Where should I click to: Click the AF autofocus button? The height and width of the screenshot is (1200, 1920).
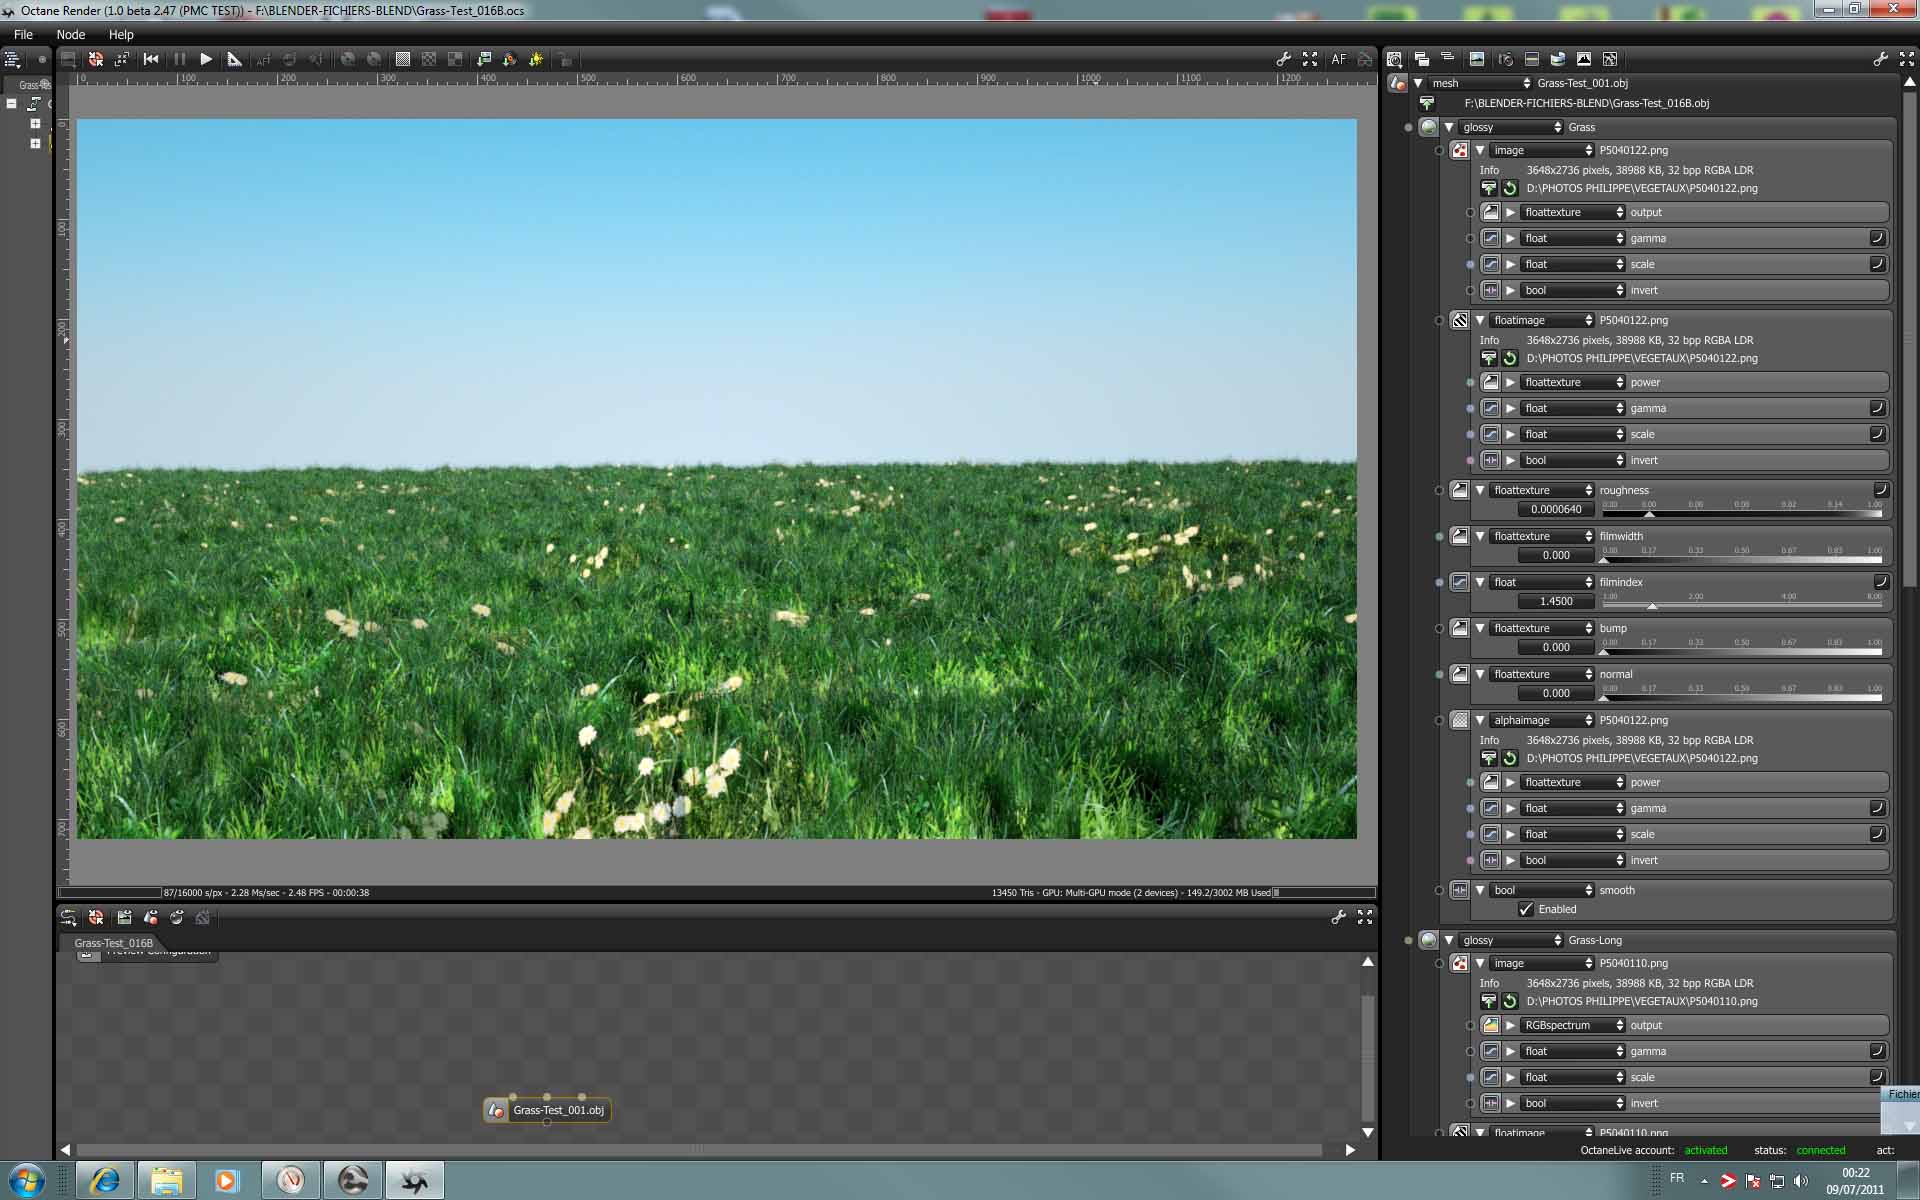[x=1338, y=59]
